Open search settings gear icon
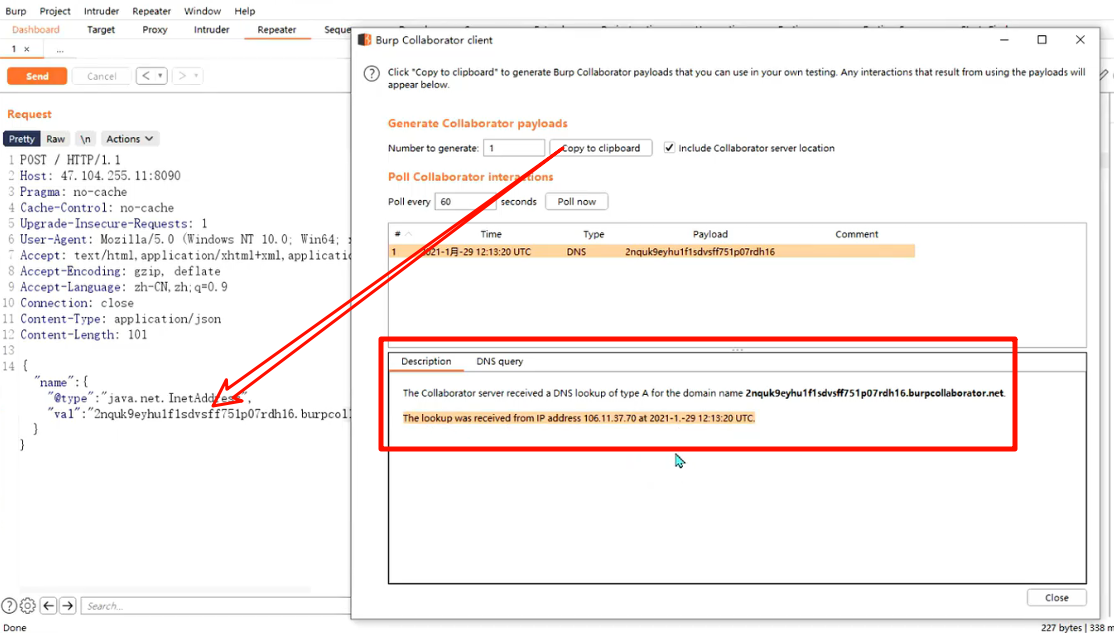 tap(28, 606)
